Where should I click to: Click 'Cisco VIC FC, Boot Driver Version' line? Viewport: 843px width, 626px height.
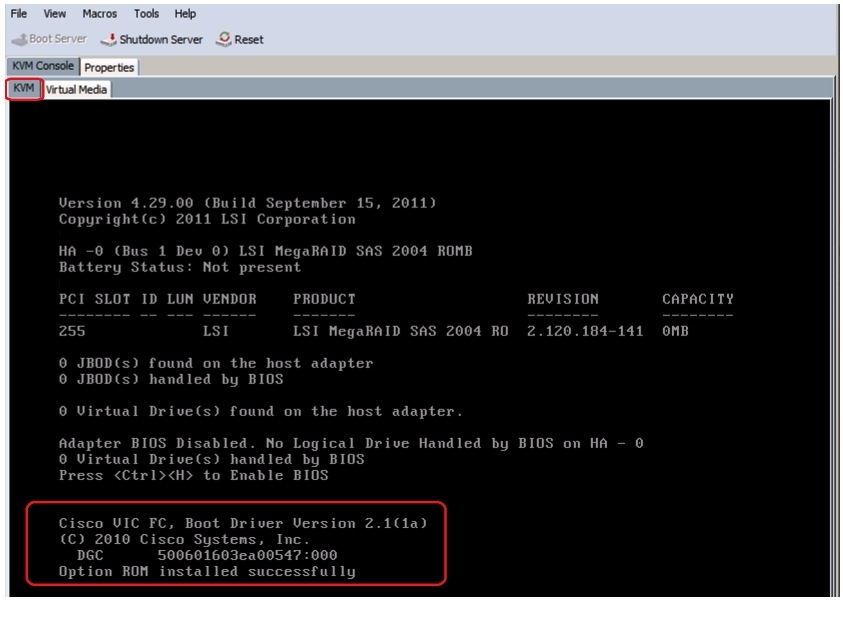tap(243, 523)
